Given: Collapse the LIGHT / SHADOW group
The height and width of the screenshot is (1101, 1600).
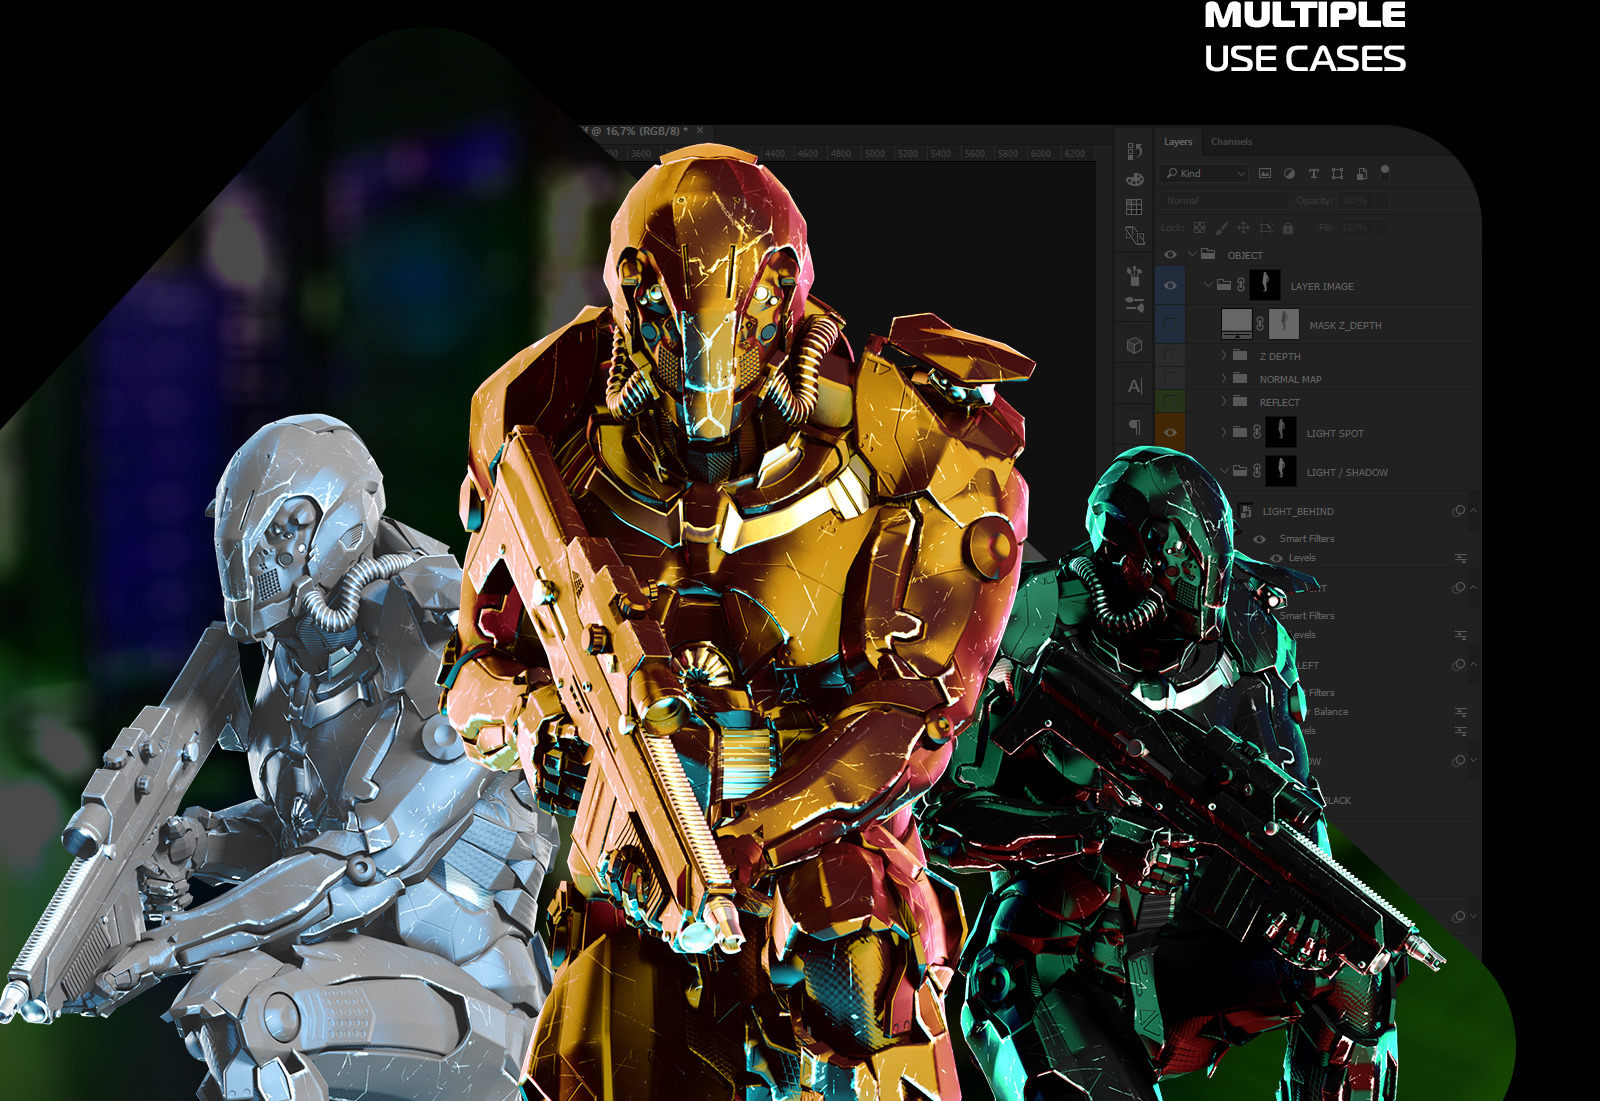Looking at the screenshot, I should tap(1224, 471).
